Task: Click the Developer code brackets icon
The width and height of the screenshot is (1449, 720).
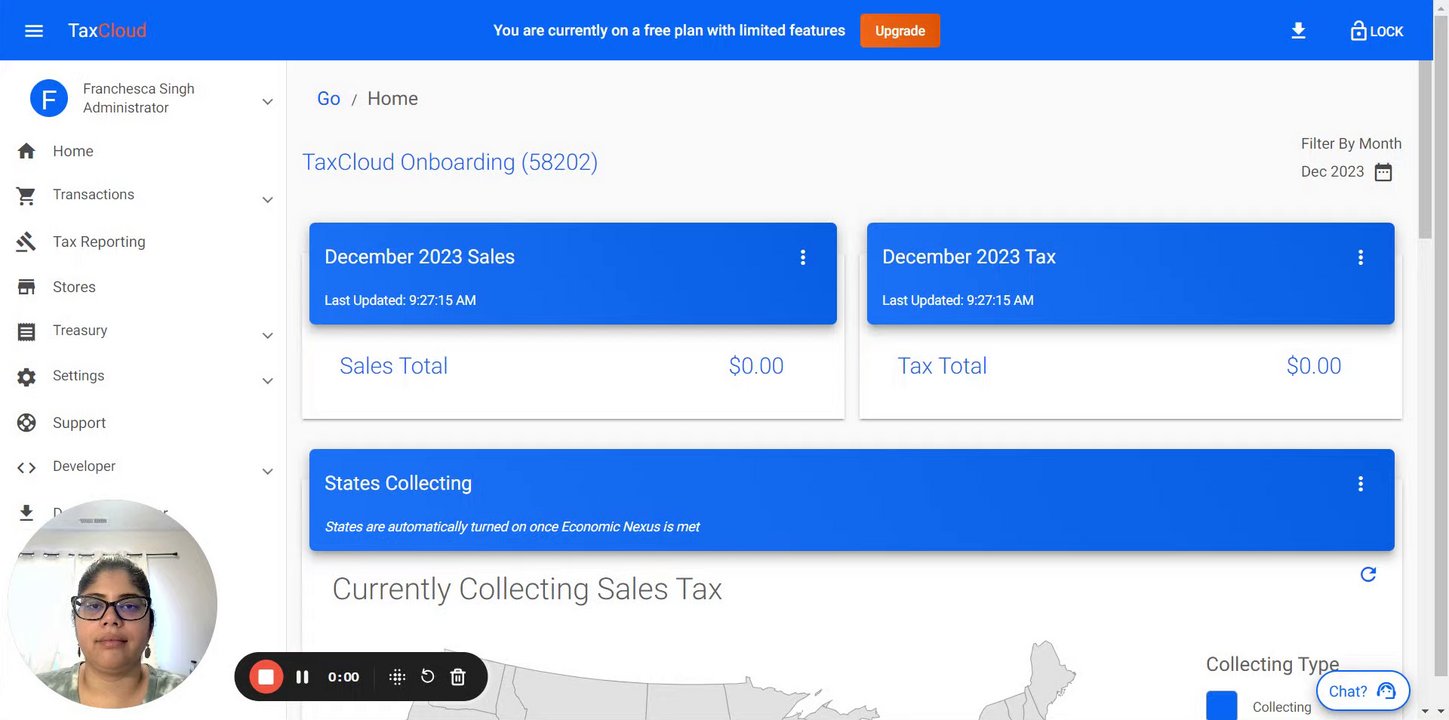Action: point(27,467)
